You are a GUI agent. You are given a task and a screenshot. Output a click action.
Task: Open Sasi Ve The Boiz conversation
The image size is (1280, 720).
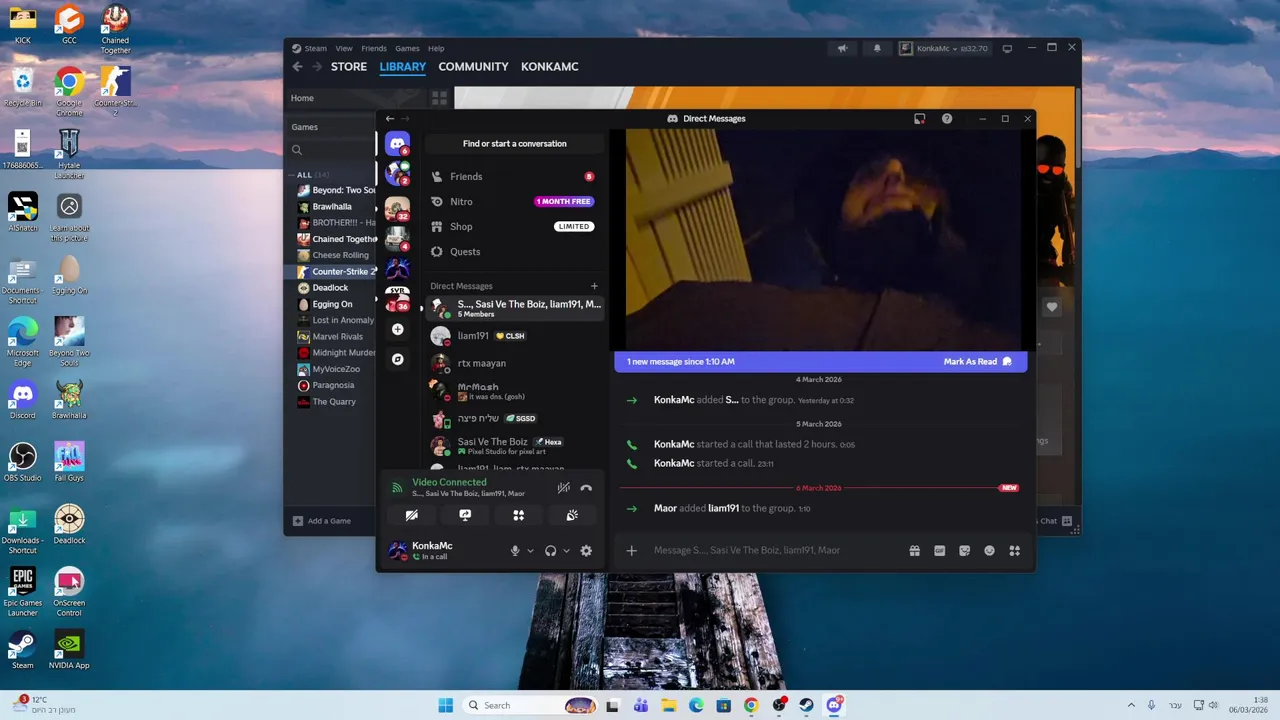(514, 446)
